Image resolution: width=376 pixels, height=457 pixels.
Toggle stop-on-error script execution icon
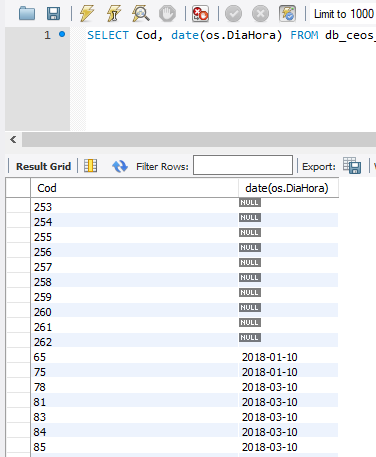[x=200, y=14]
